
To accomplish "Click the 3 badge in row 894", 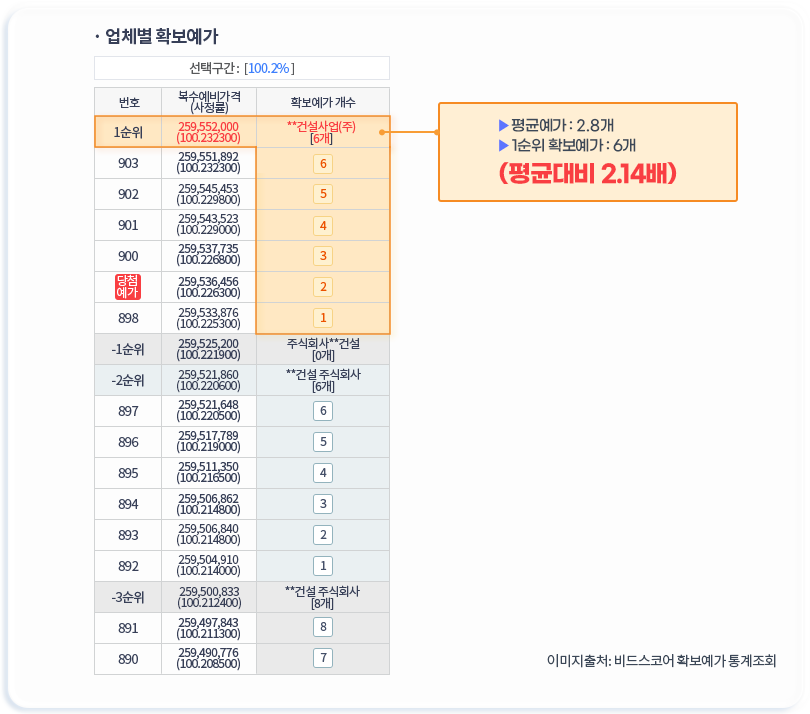I will point(323,504).
